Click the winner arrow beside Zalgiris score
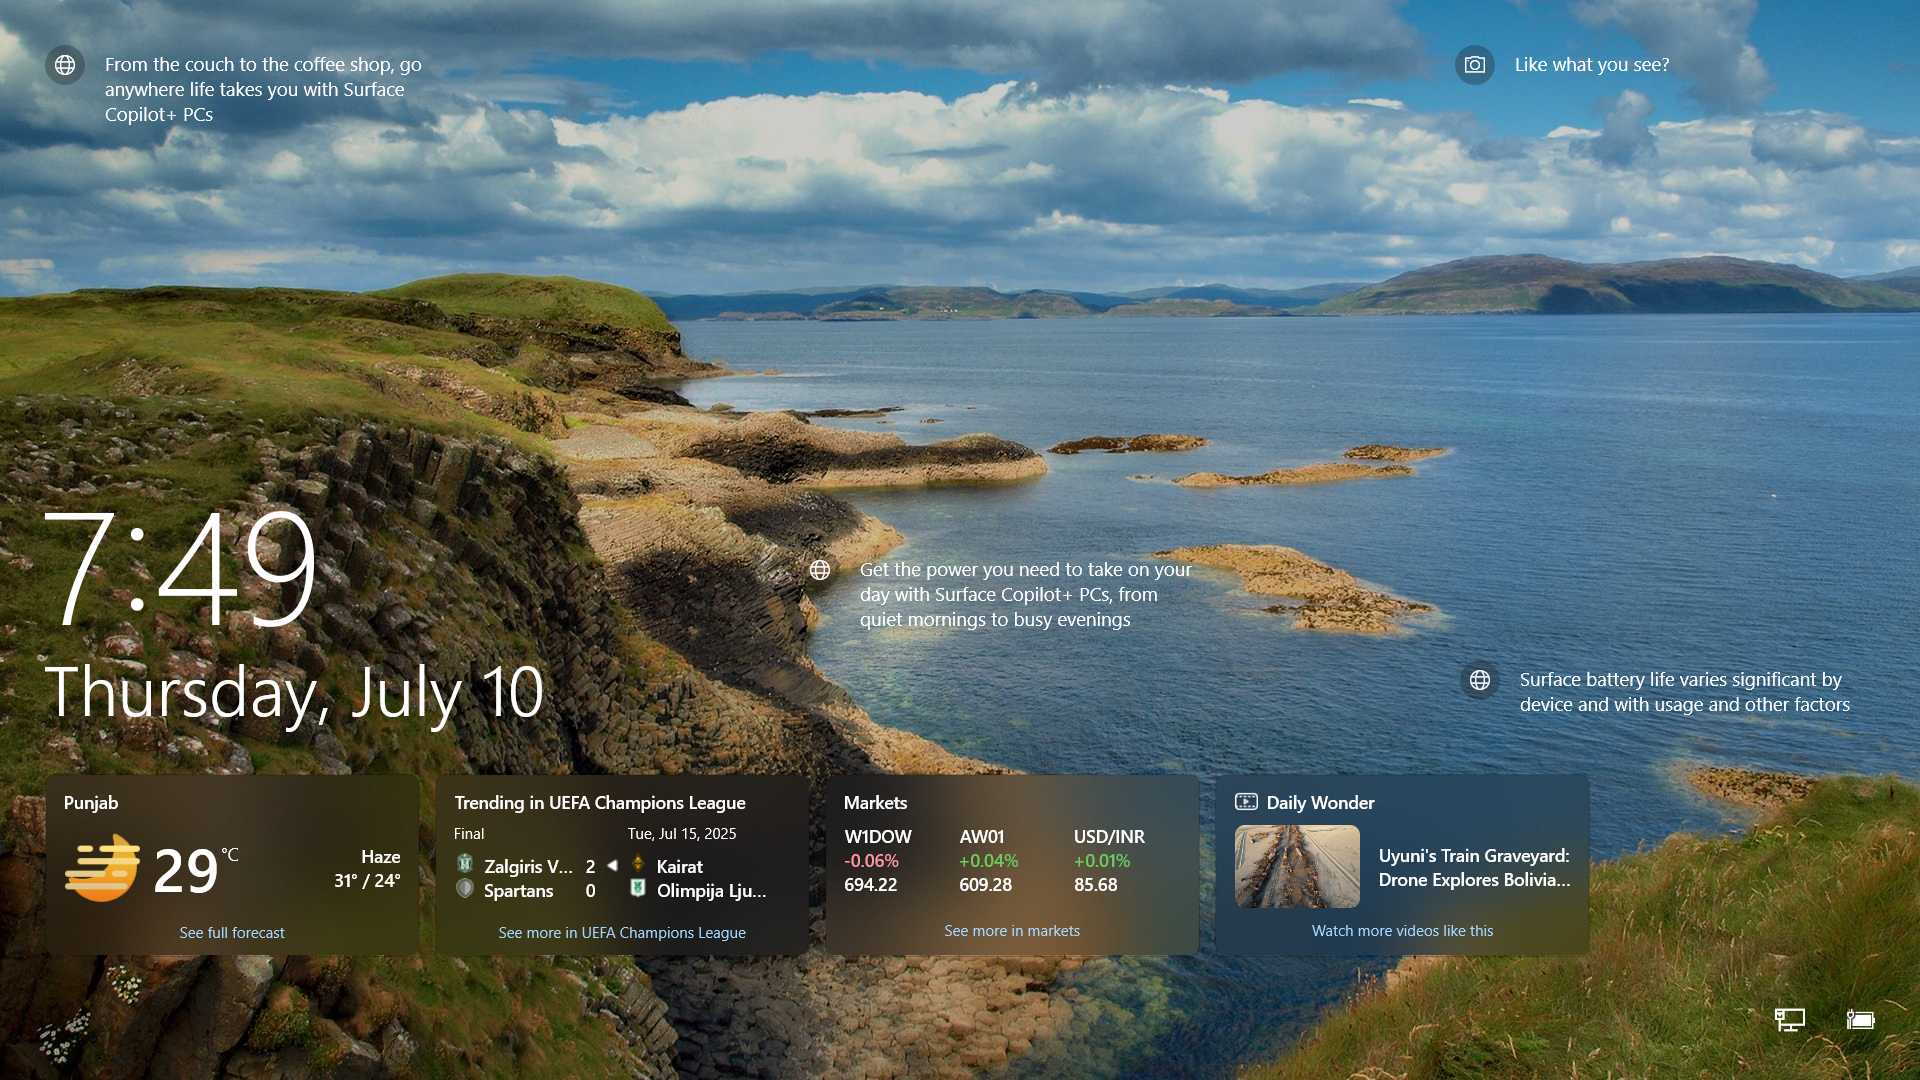 (x=612, y=865)
